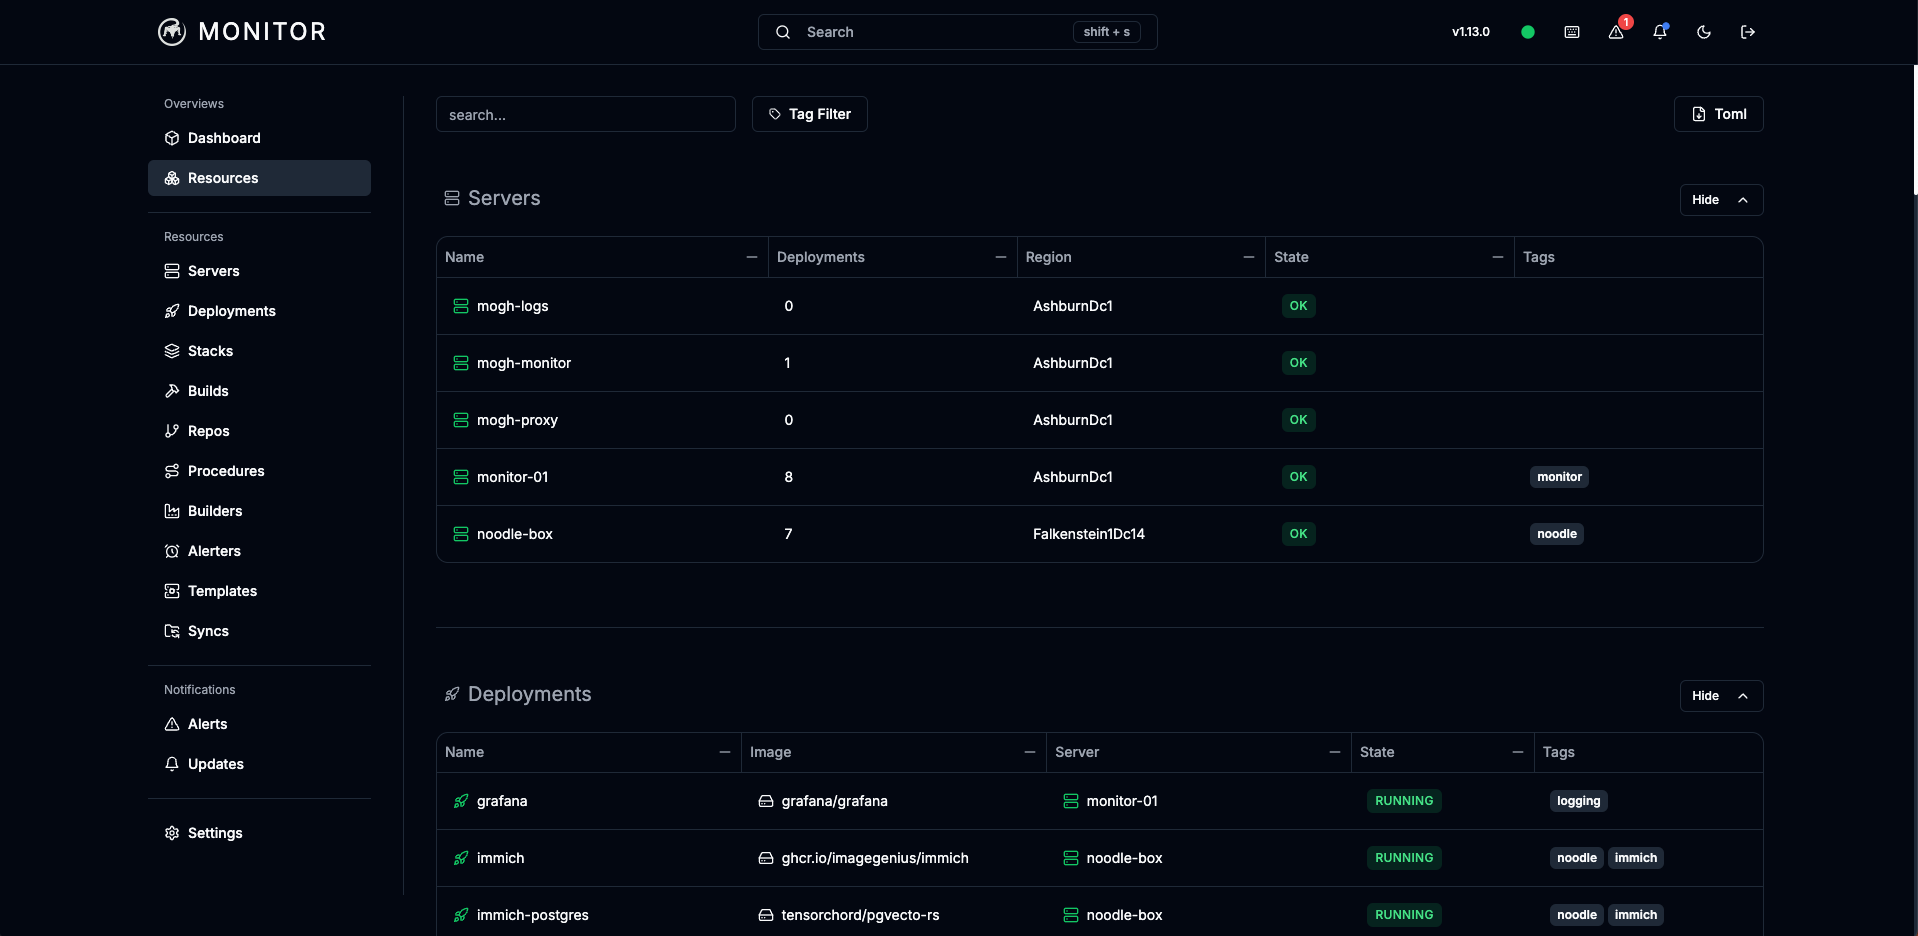Click the logging tag on grafana
Image resolution: width=1918 pixels, height=936 pixels.
(1578, 801)
